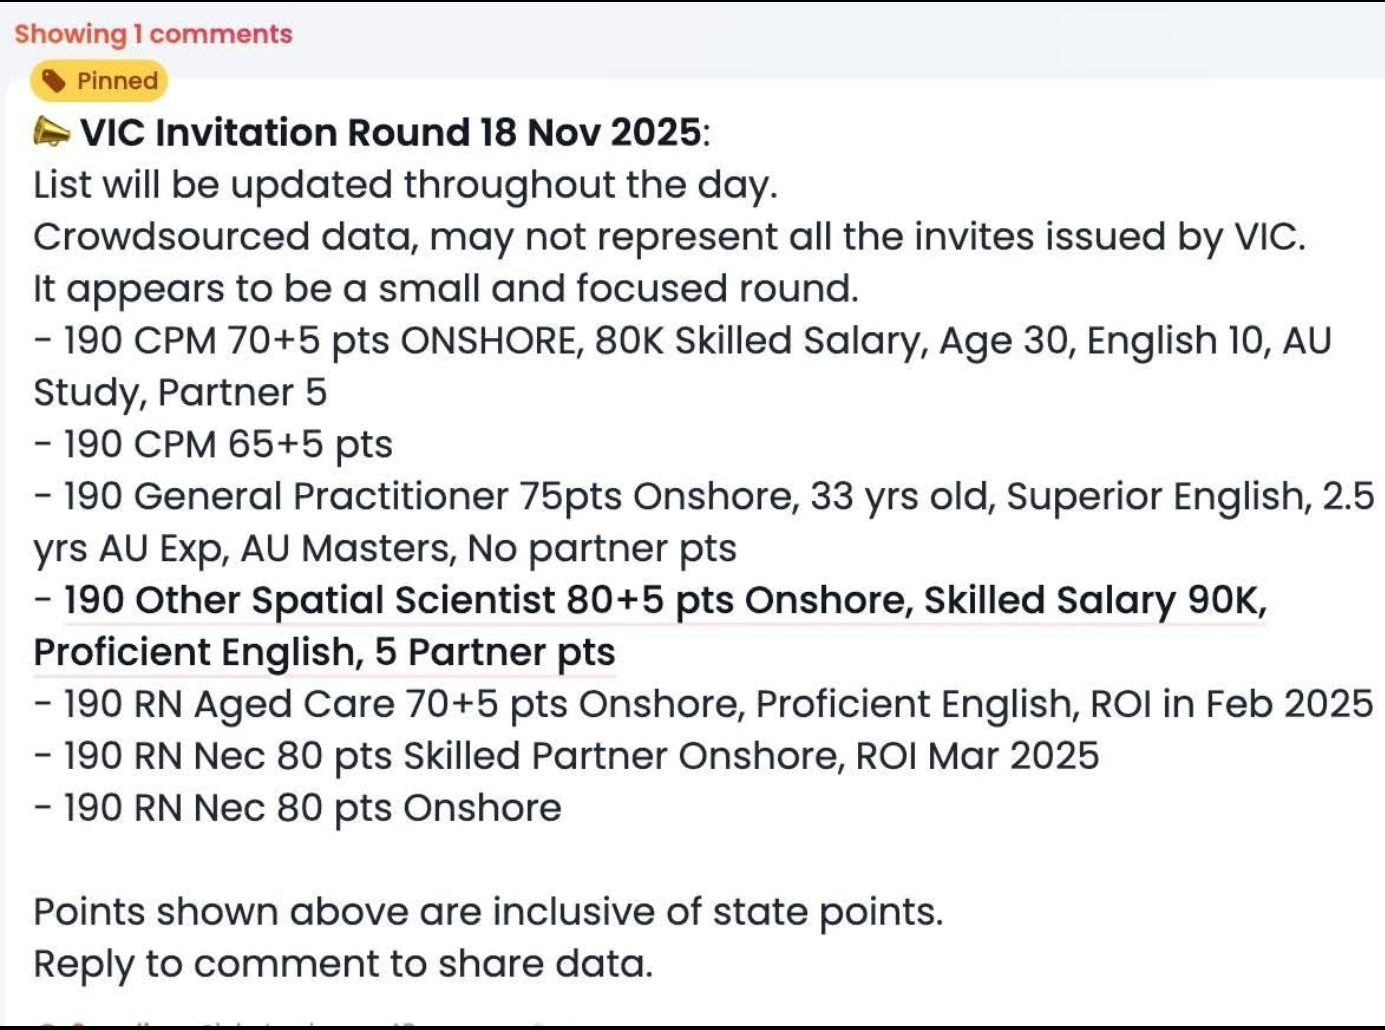
Task: Click 'Reply to comment to share data' text
Action: tap(343, 965)
